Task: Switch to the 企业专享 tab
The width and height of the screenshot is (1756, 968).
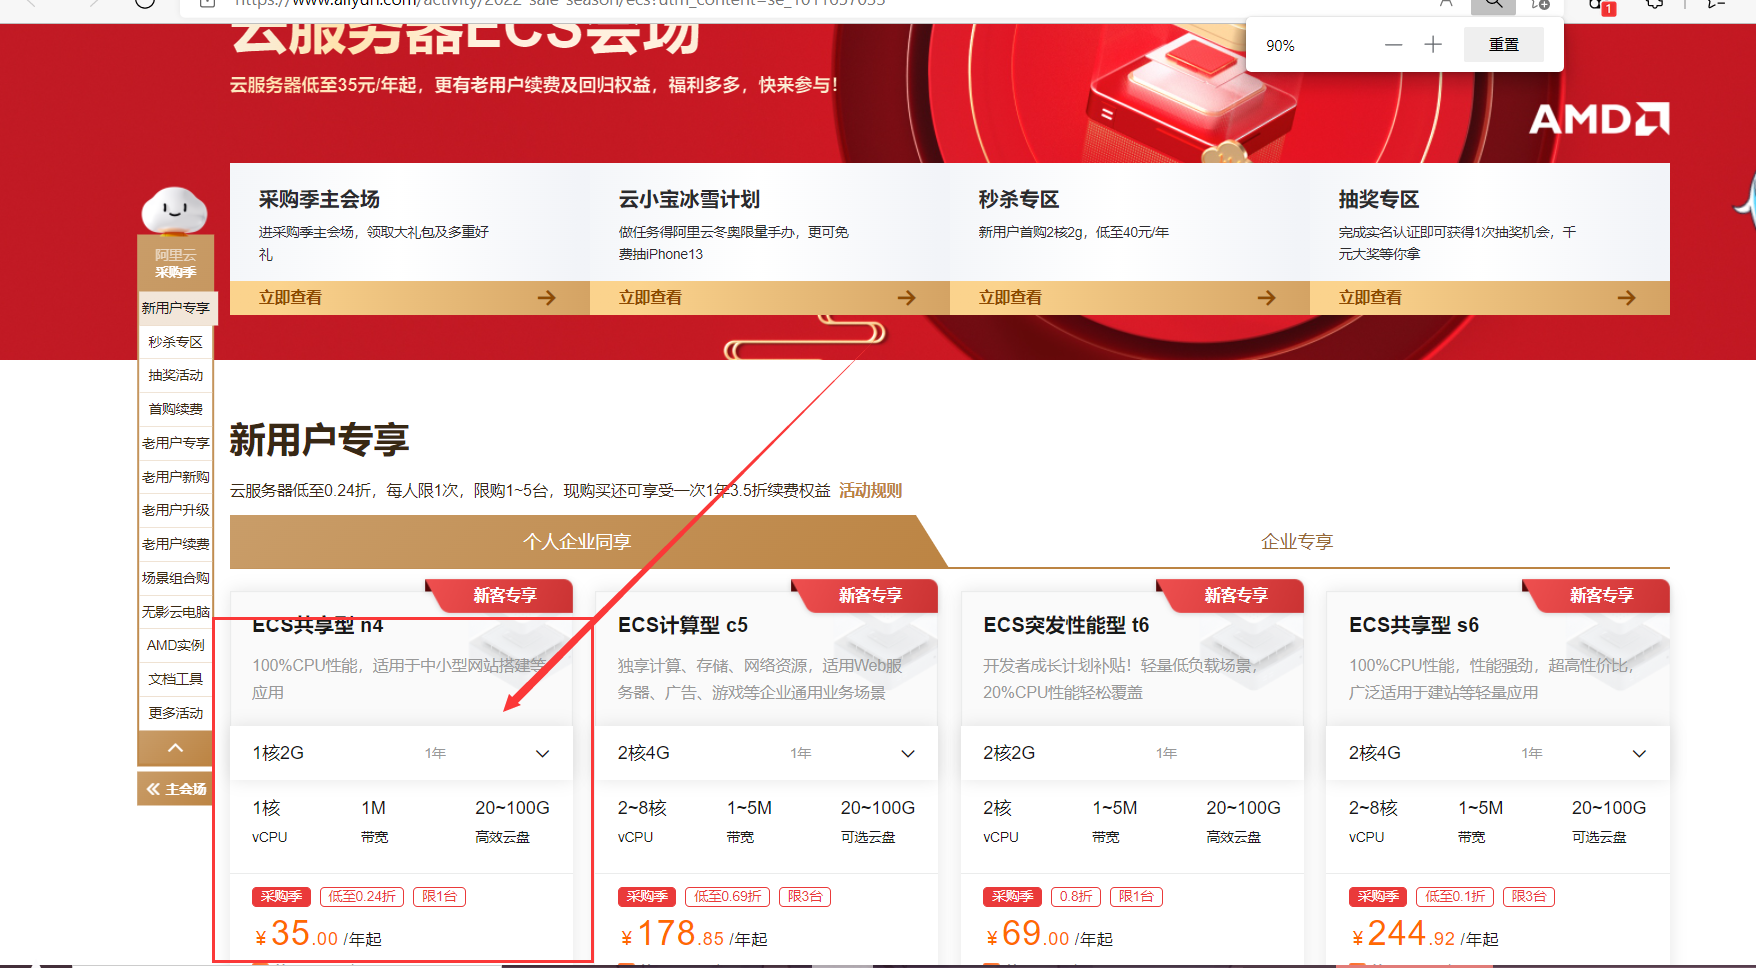Action: (1297, 542)
